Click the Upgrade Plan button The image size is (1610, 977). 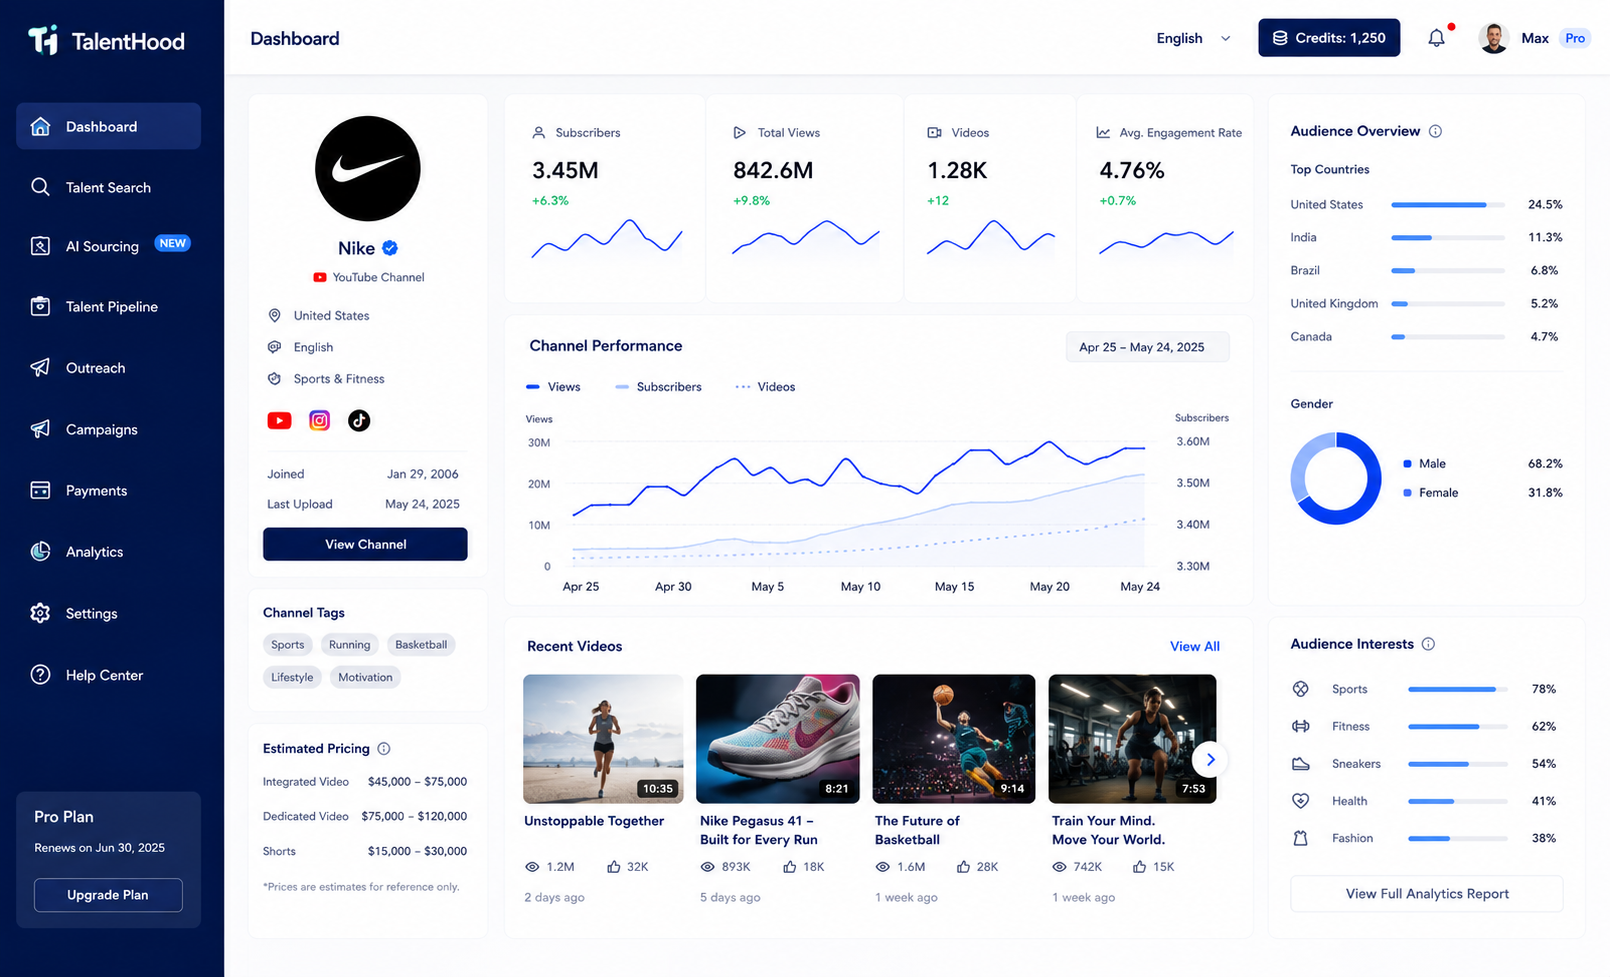(108, 895)
